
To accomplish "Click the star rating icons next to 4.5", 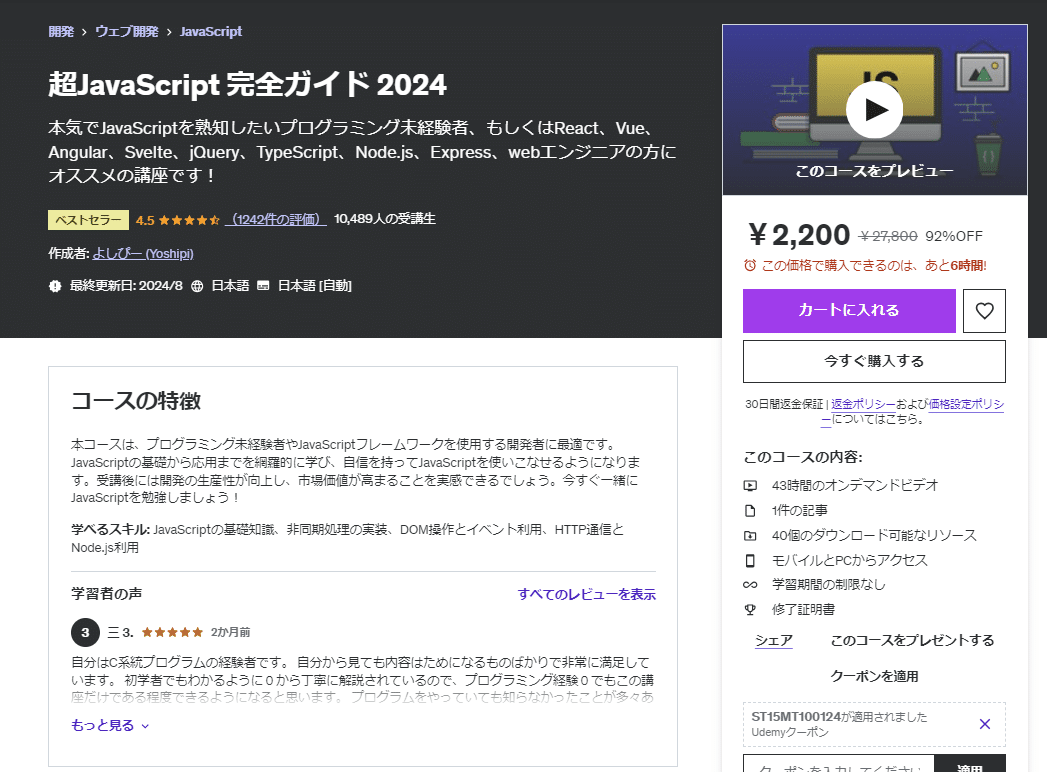I will click(189, 220).
